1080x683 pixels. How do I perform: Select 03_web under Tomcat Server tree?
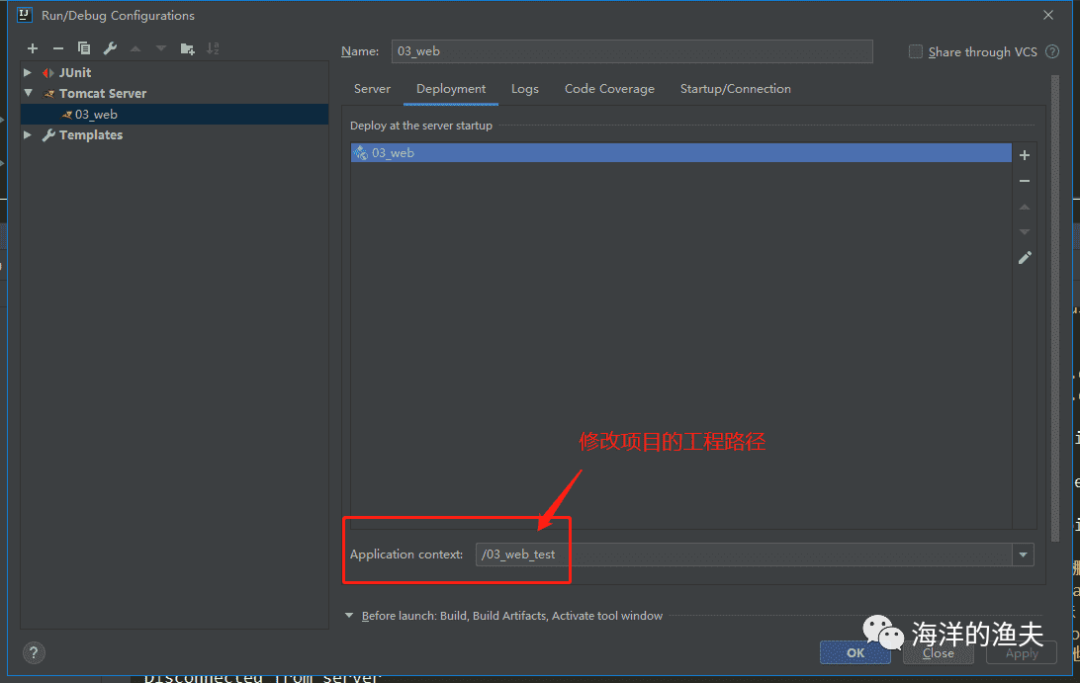point(174,114)
